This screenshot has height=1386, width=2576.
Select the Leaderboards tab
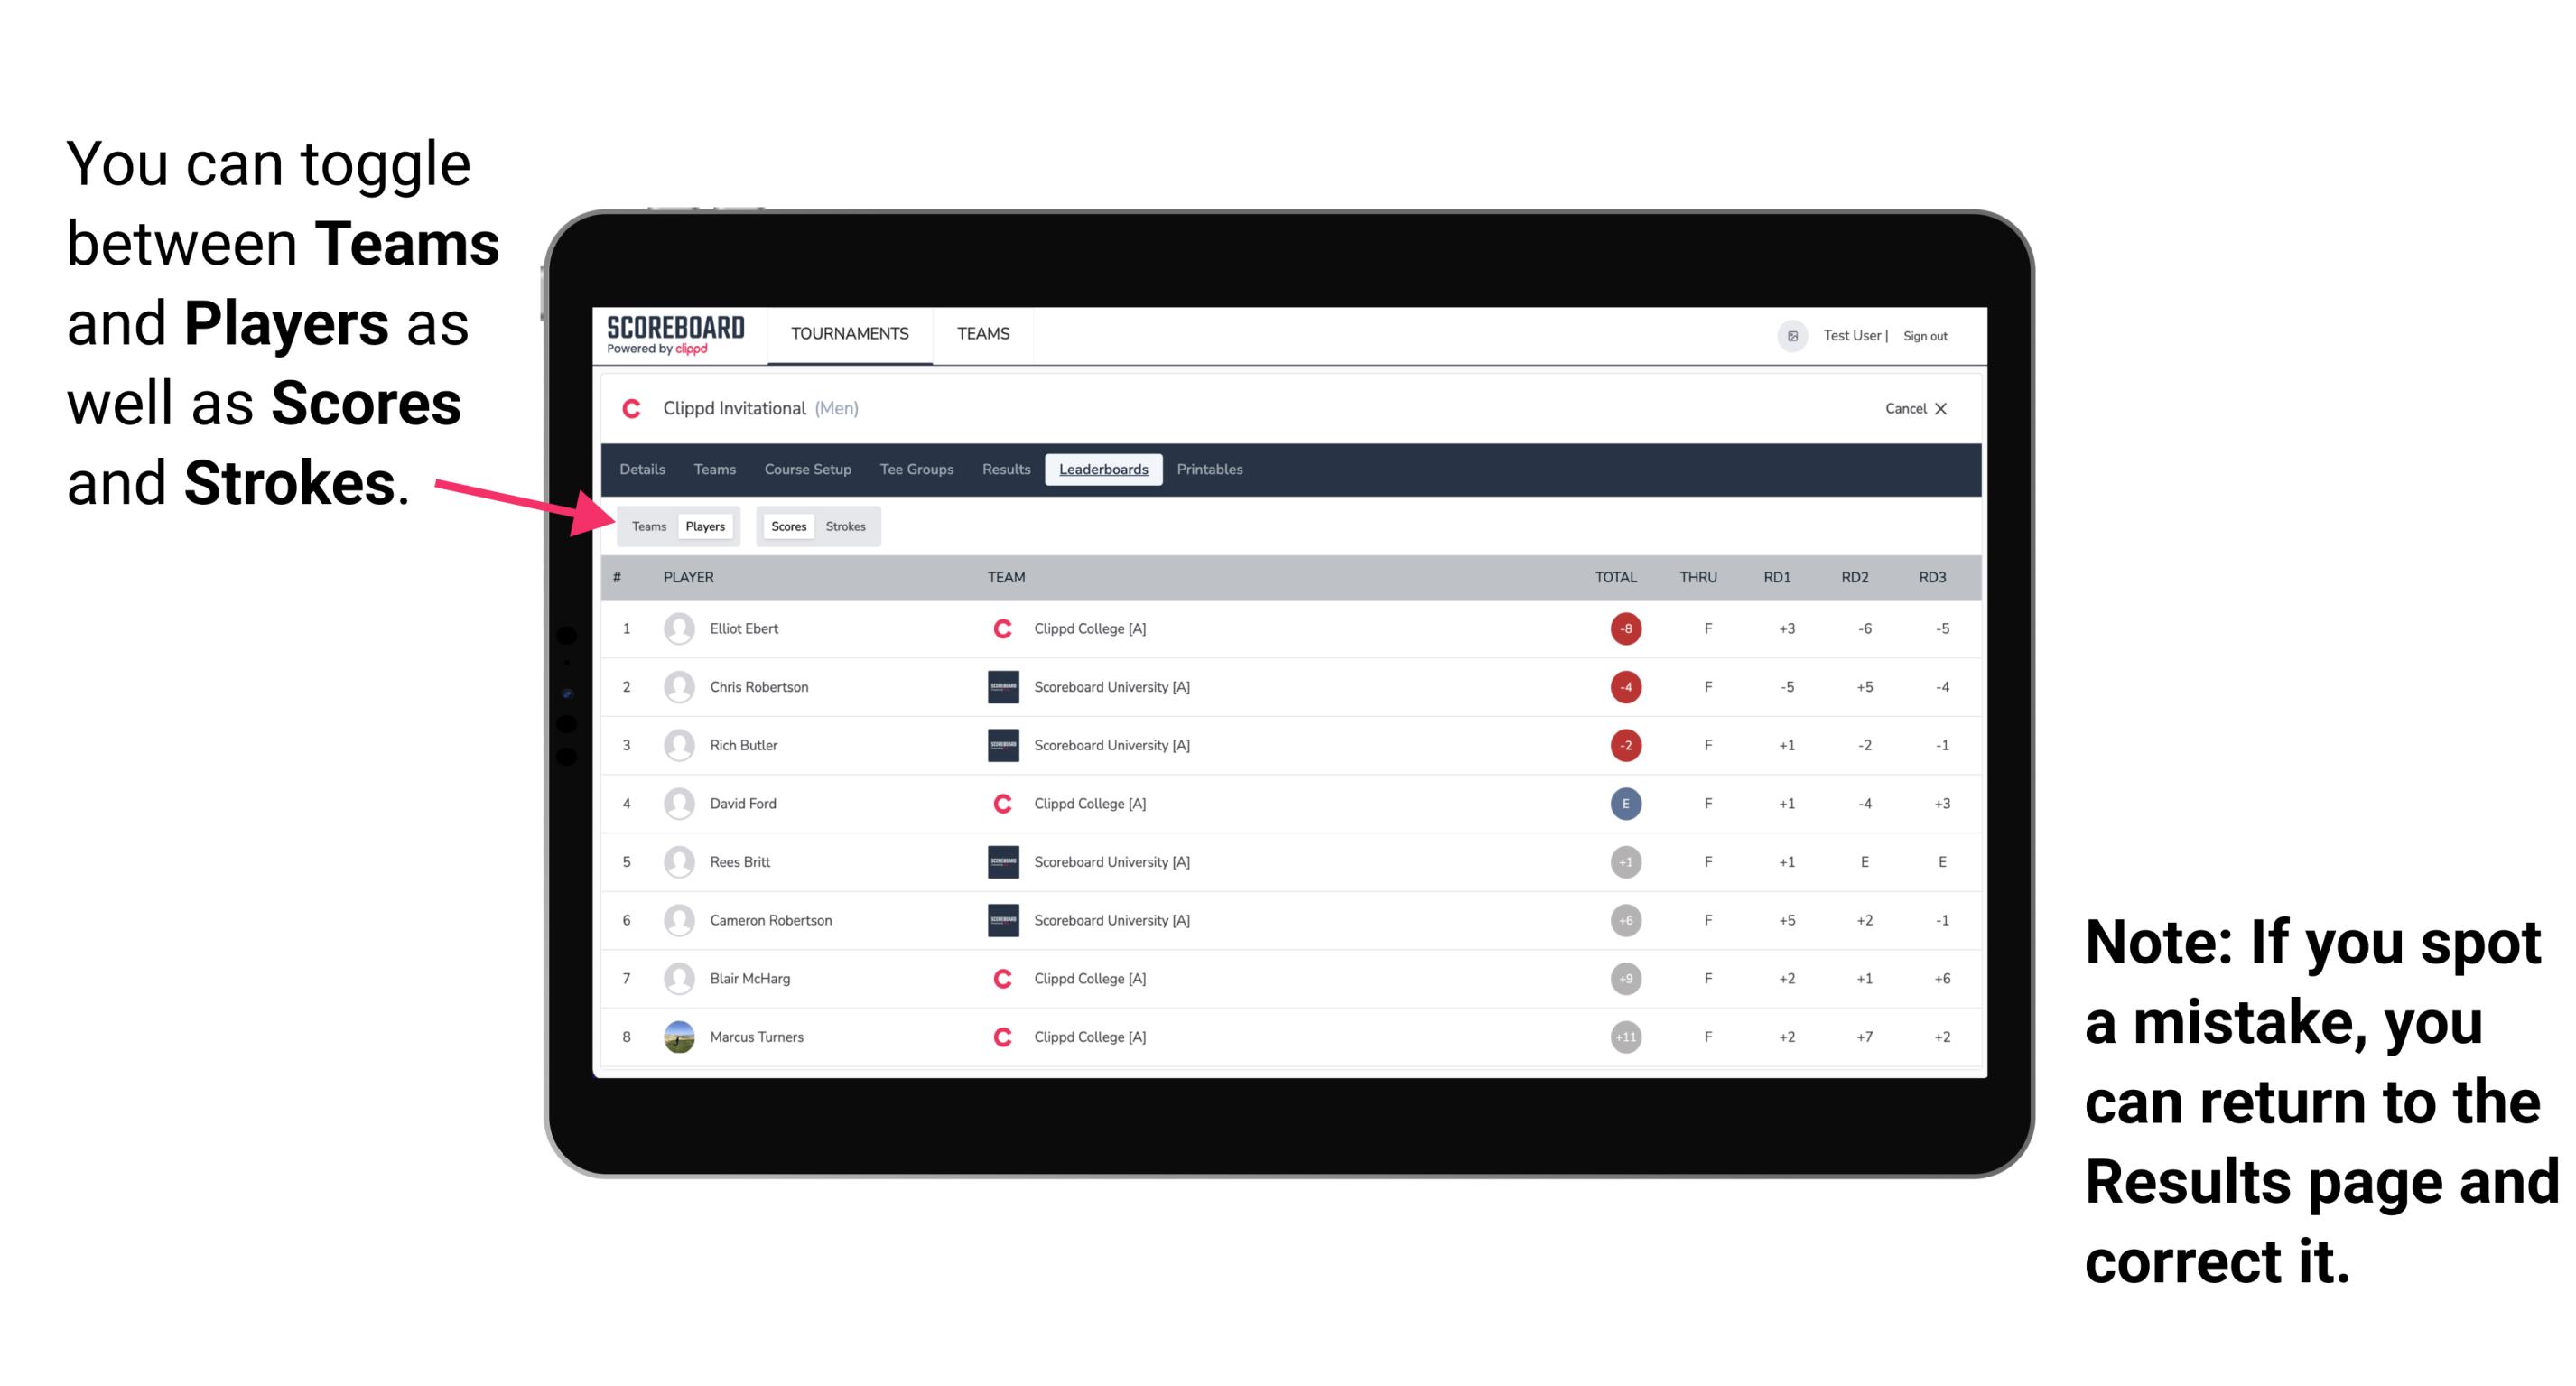tap(1103, 468)
